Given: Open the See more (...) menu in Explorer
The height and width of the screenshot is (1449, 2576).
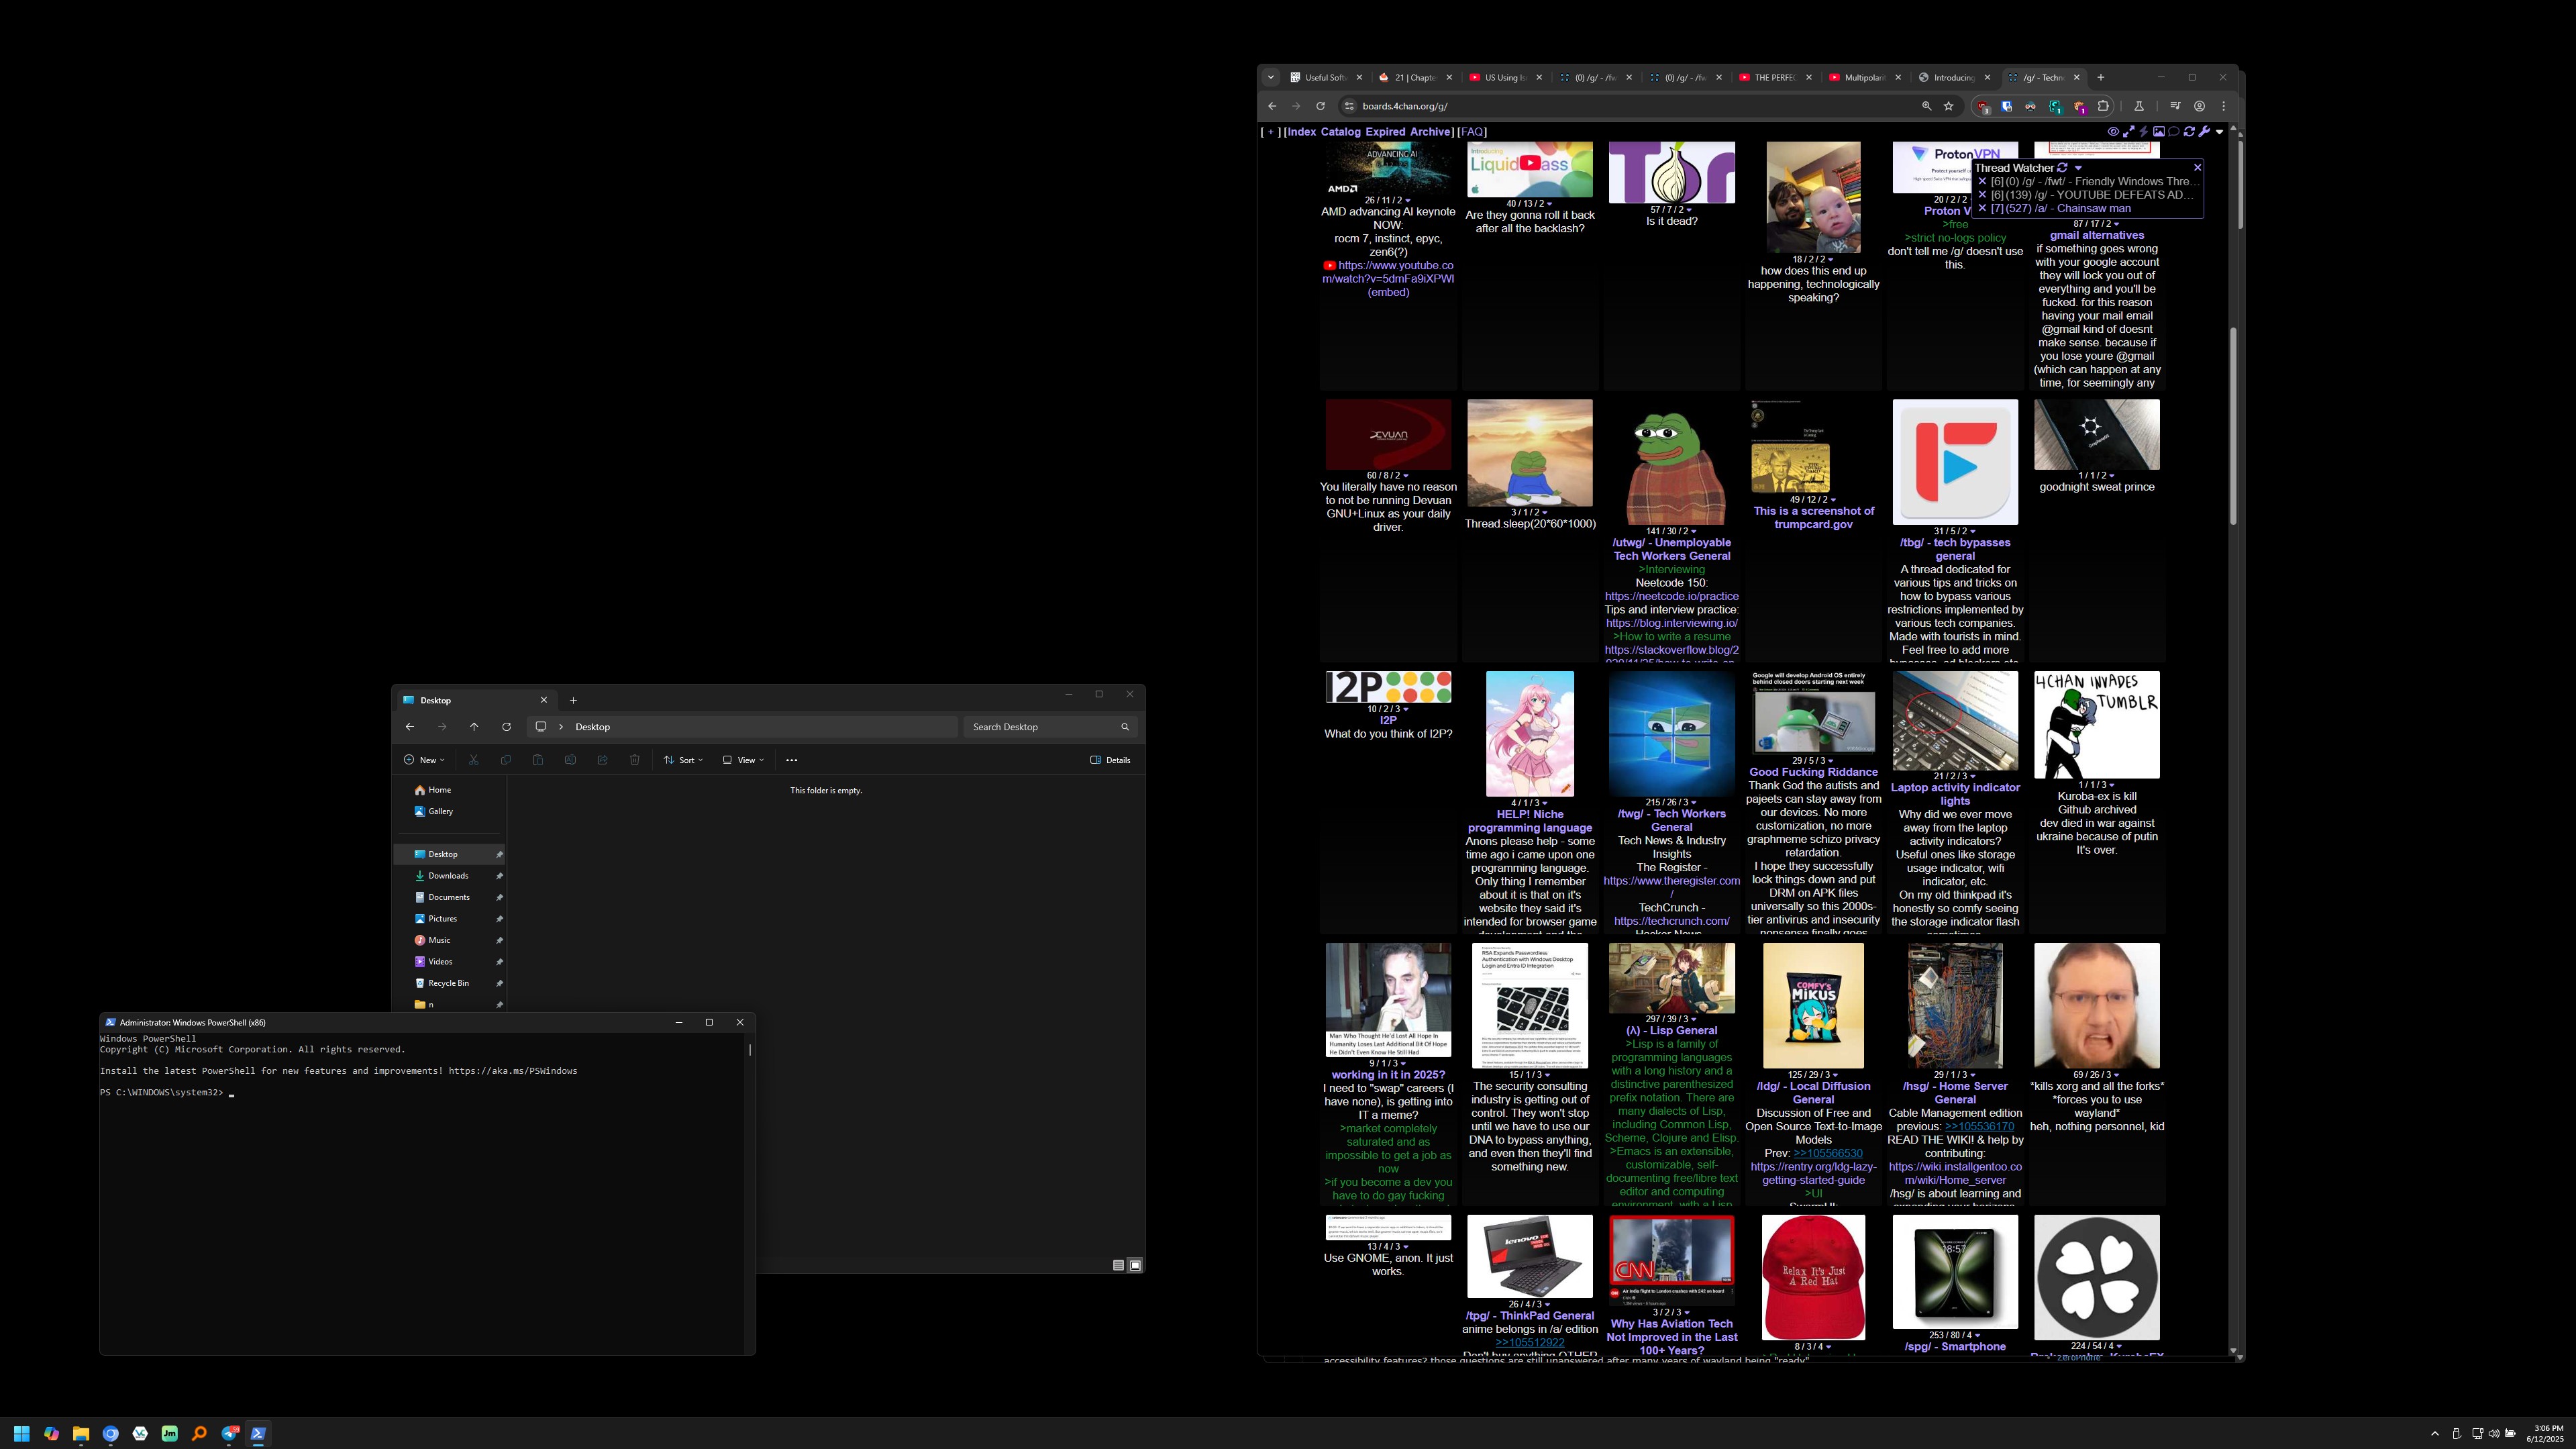Looking at the screenshot, I should 792,760.
